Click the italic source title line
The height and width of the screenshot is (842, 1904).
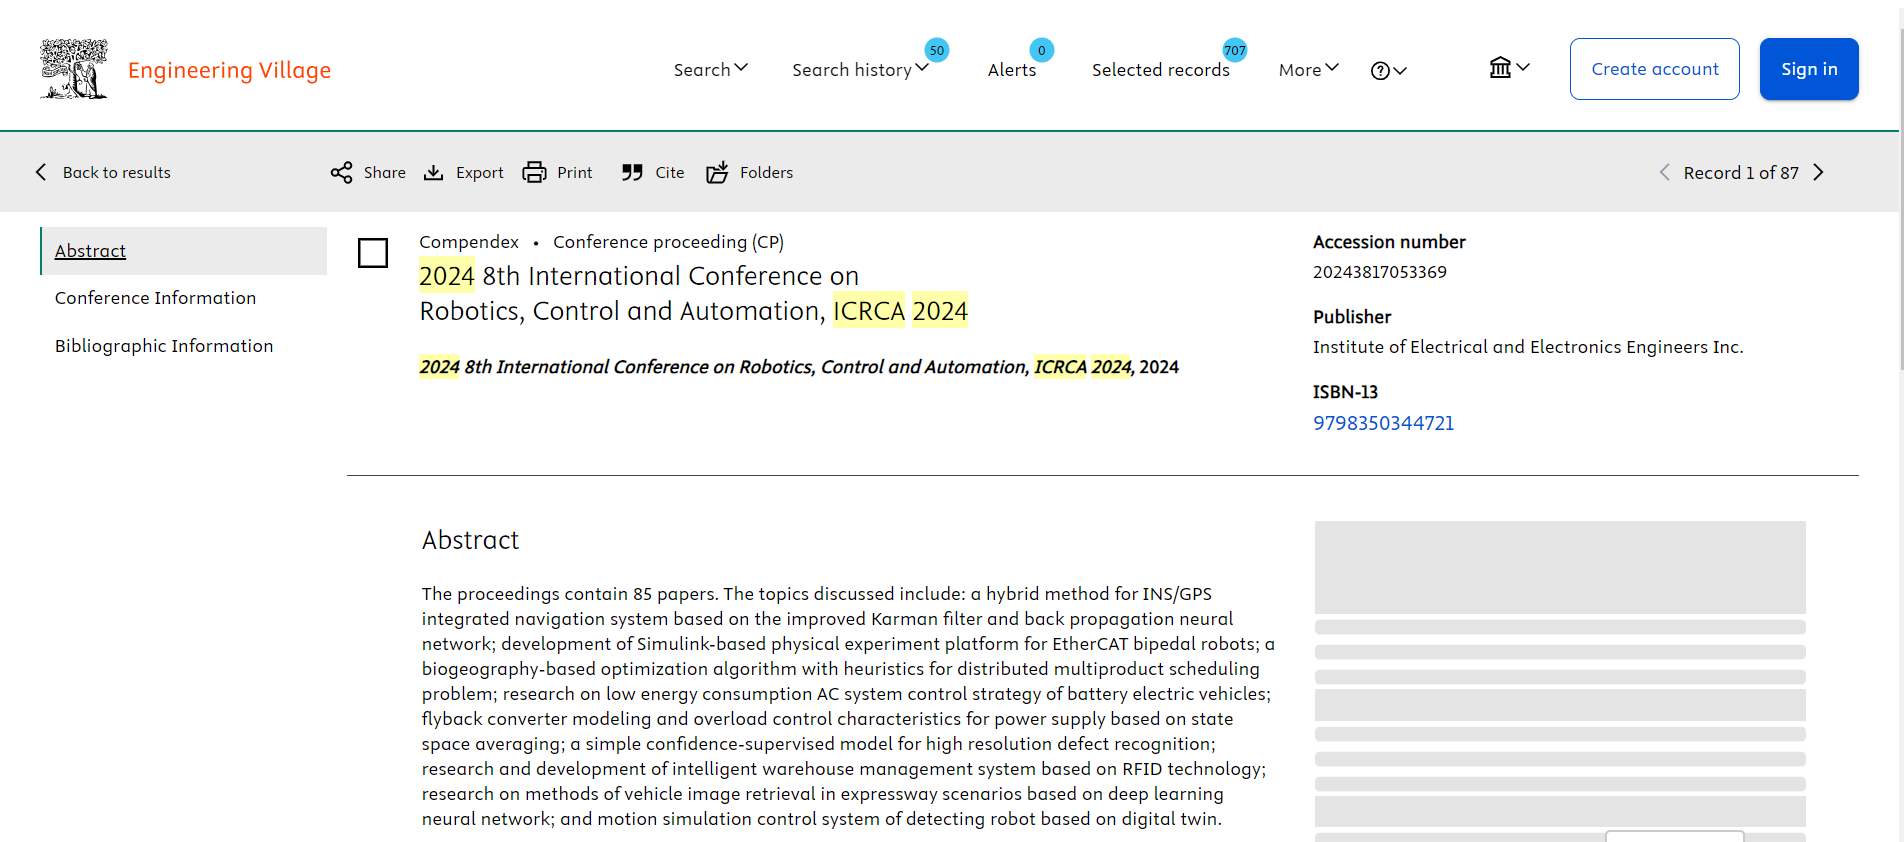tap(799, 367)
